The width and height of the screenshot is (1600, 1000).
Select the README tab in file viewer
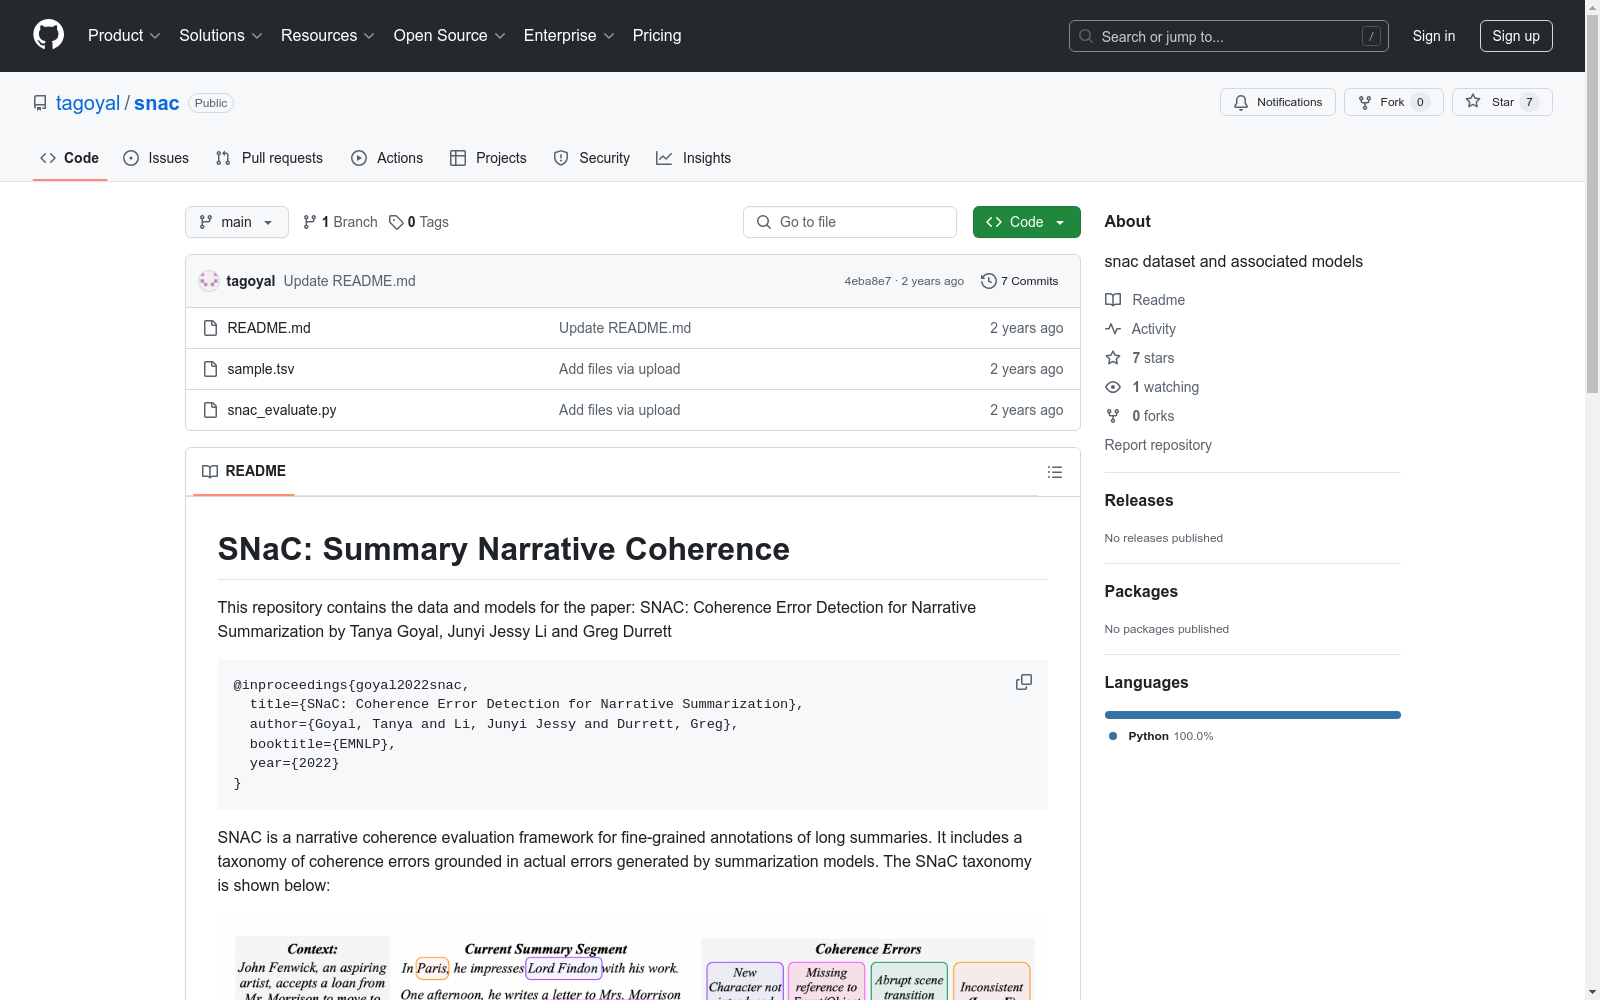click(244, 471)
